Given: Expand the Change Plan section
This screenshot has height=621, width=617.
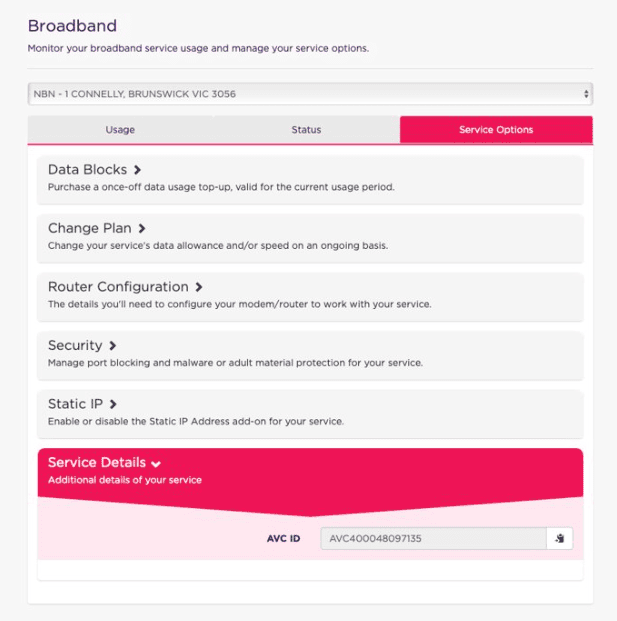Looking at the screenshot, I should (x=90, y=229).
